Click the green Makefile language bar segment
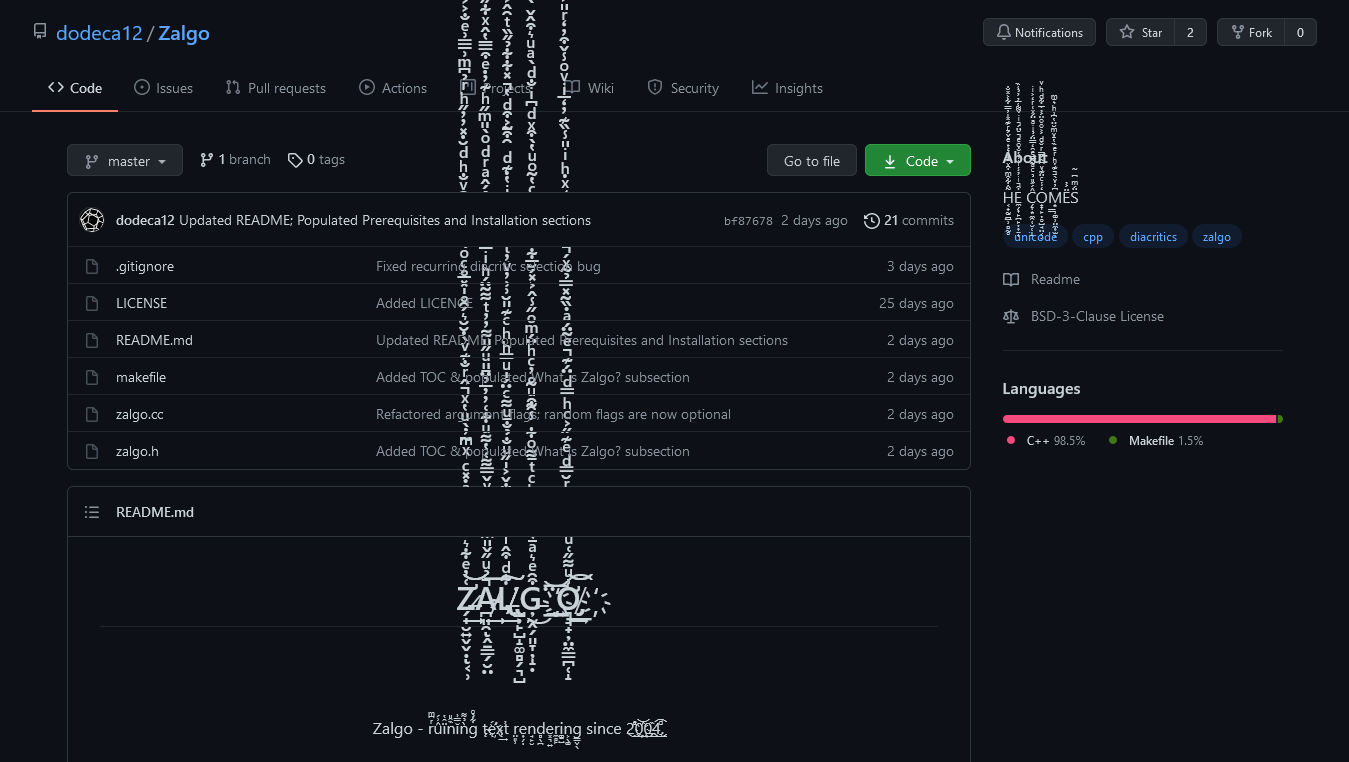Image resolution: width=1349 pixels, height=762 pixels. [x=1280, y=419]
